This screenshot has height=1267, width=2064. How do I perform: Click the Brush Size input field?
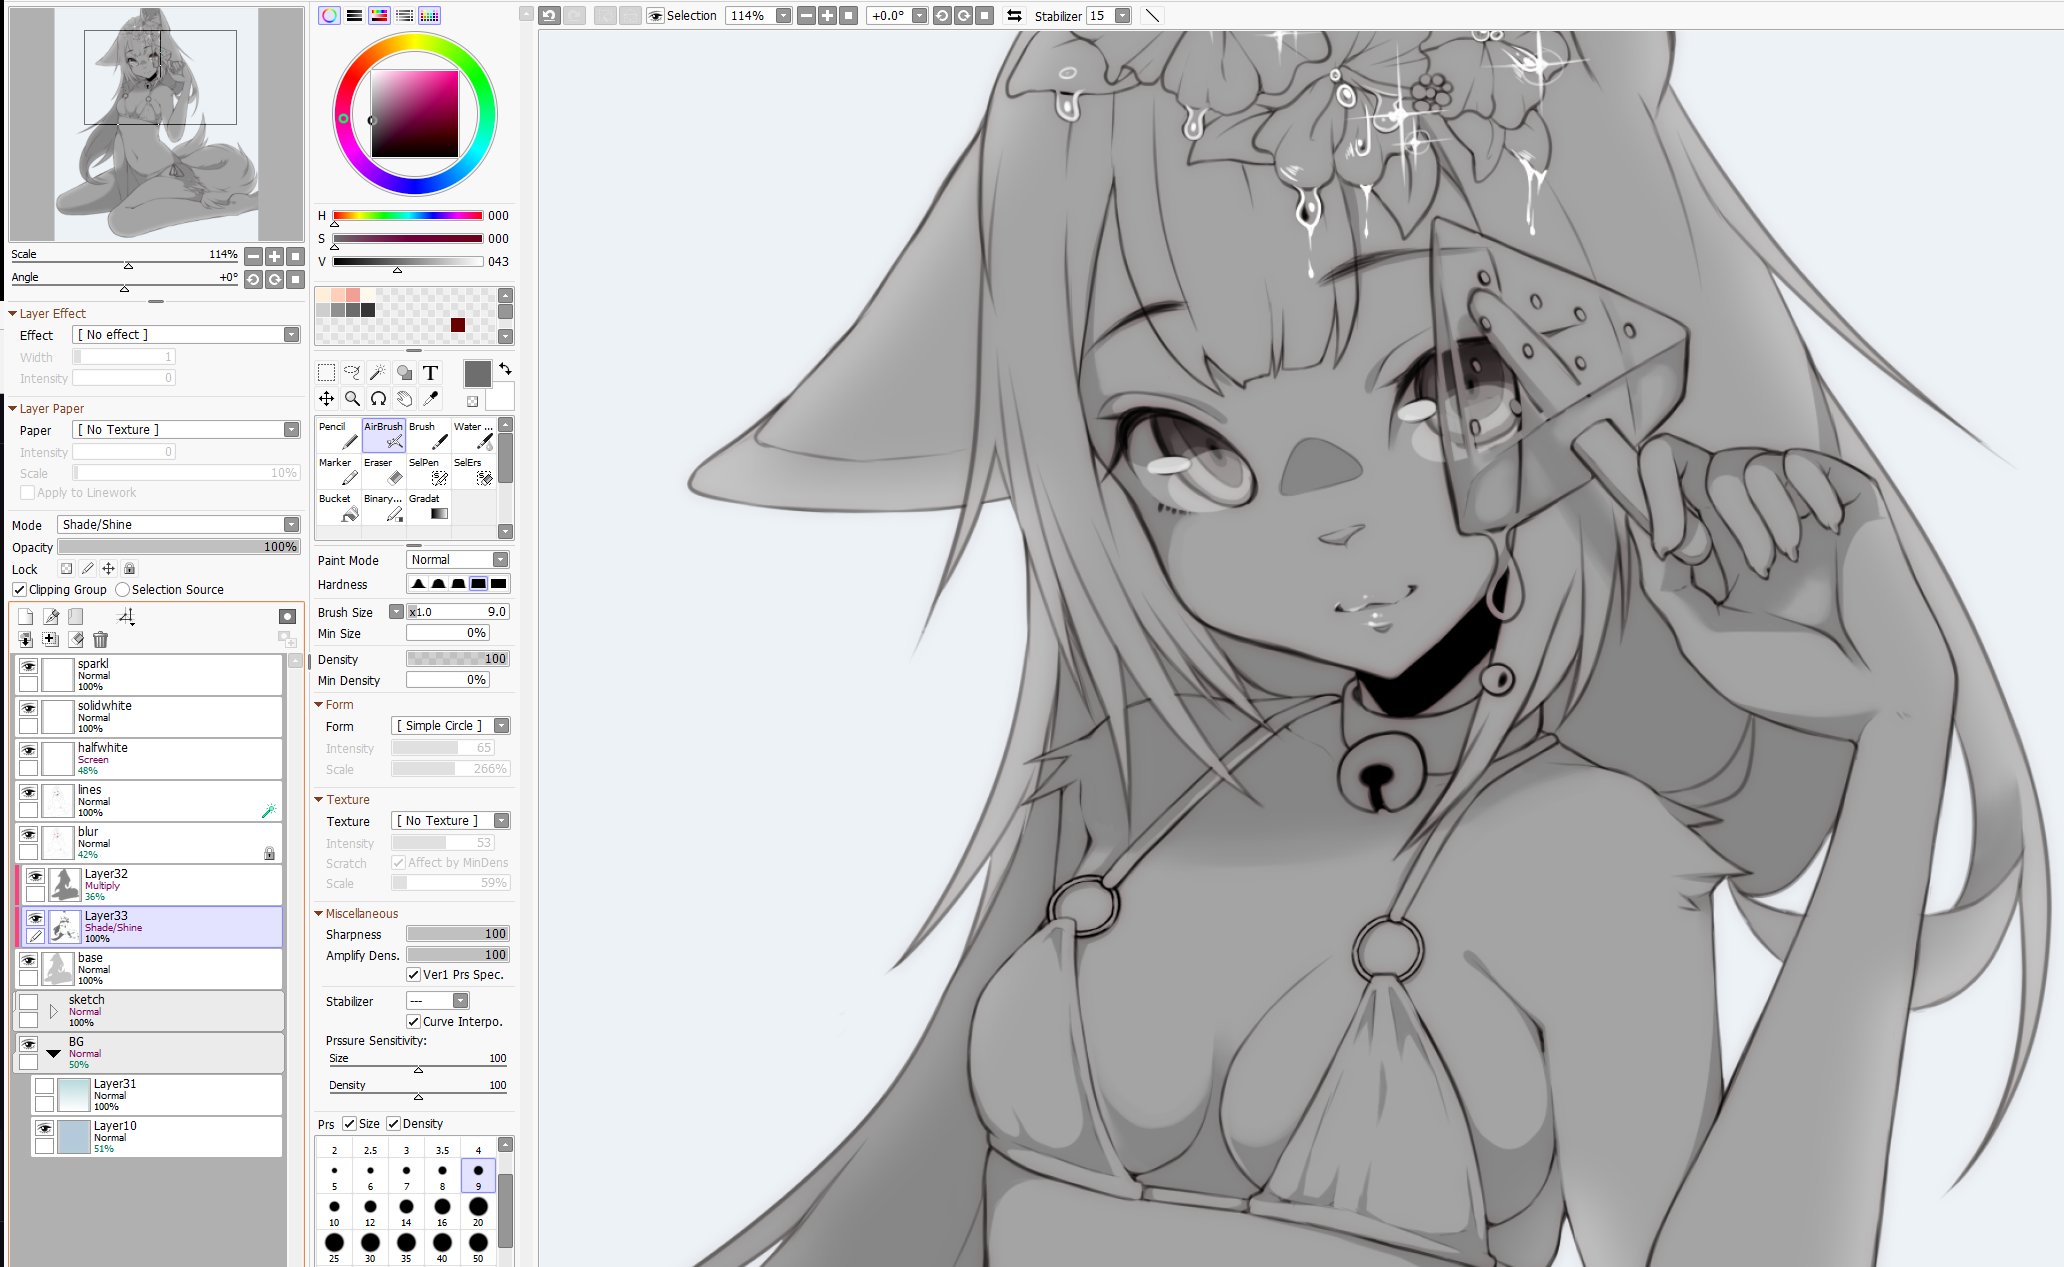point(458,612)
